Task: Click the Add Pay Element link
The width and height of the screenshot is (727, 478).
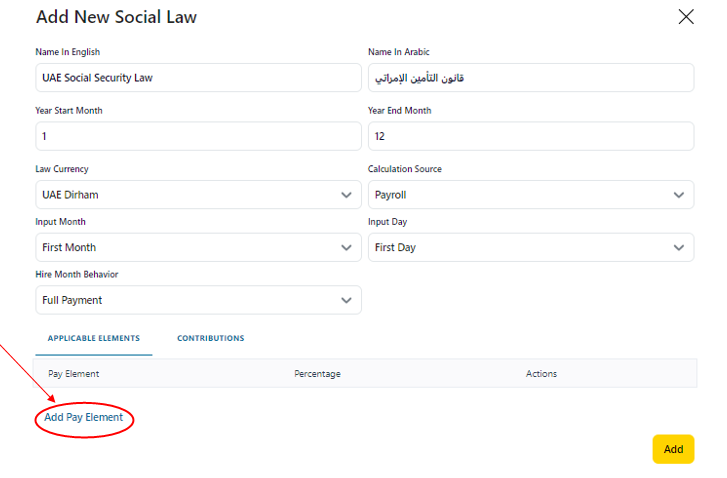Action: coord(84,417)
